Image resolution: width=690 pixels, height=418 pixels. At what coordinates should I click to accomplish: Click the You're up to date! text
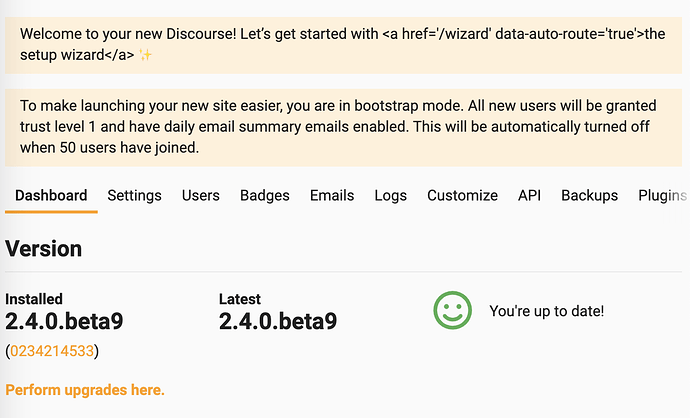tap(547, 311)
